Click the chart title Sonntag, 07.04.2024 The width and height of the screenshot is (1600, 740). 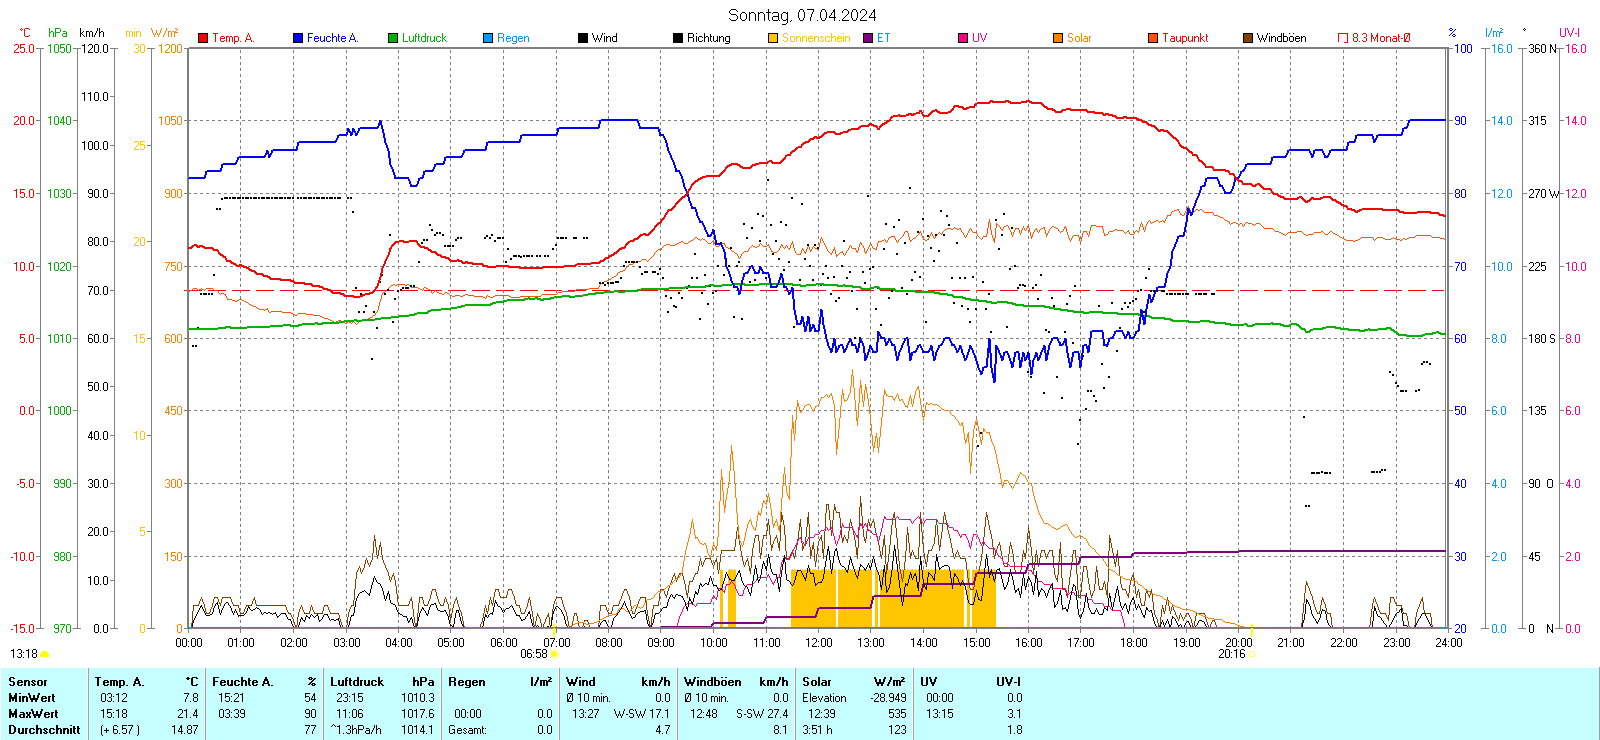coord(802,15)
